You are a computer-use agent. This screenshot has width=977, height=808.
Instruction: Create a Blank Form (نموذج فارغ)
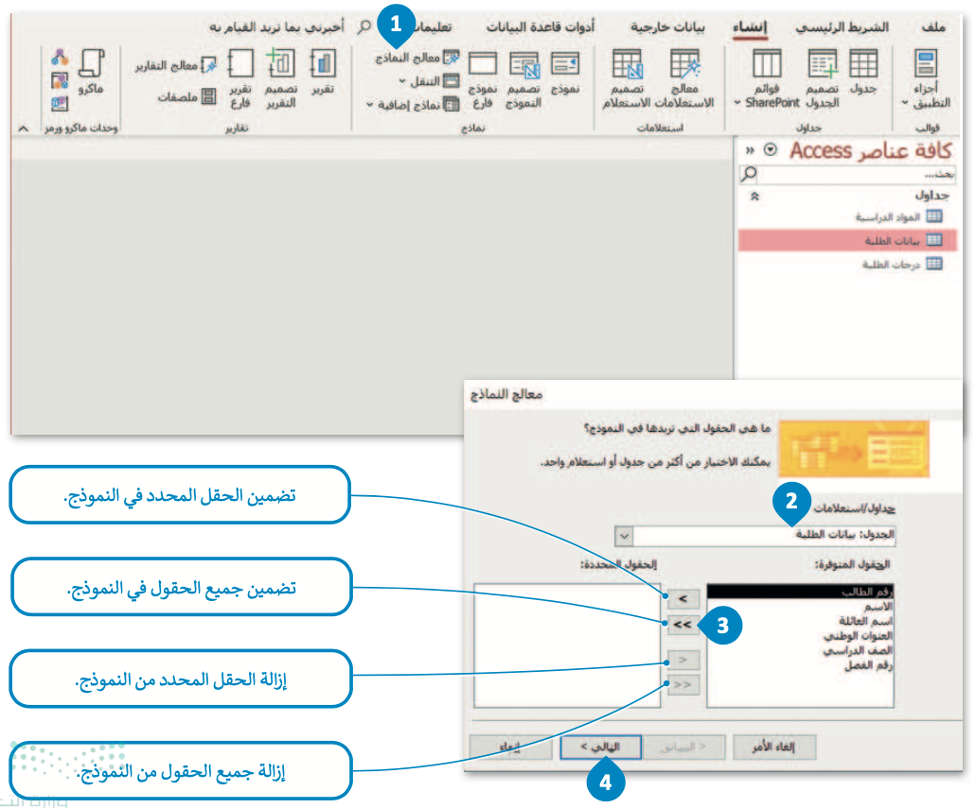point(482,79)
